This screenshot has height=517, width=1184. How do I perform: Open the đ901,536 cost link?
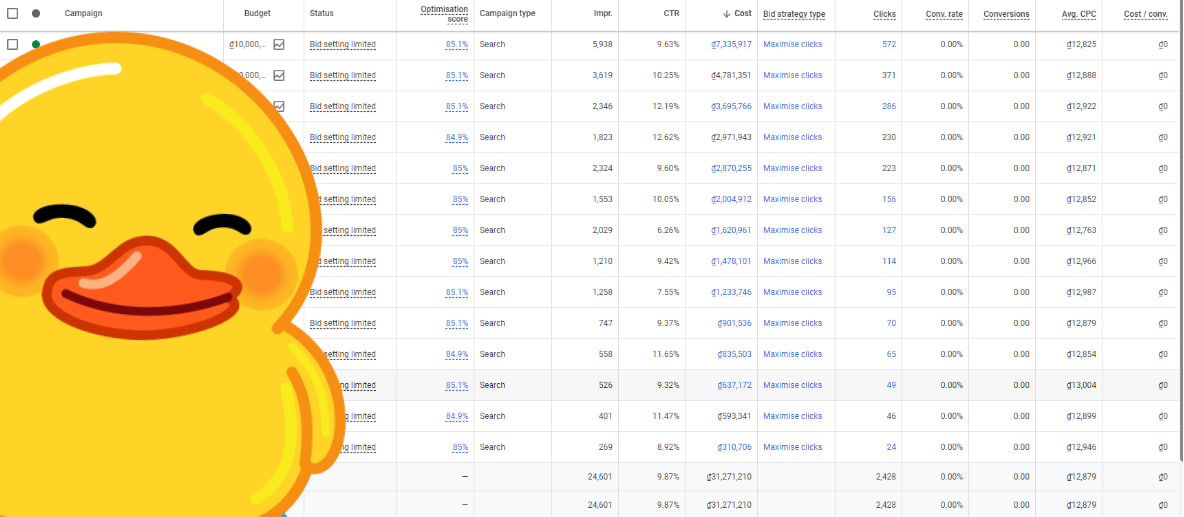734,323
